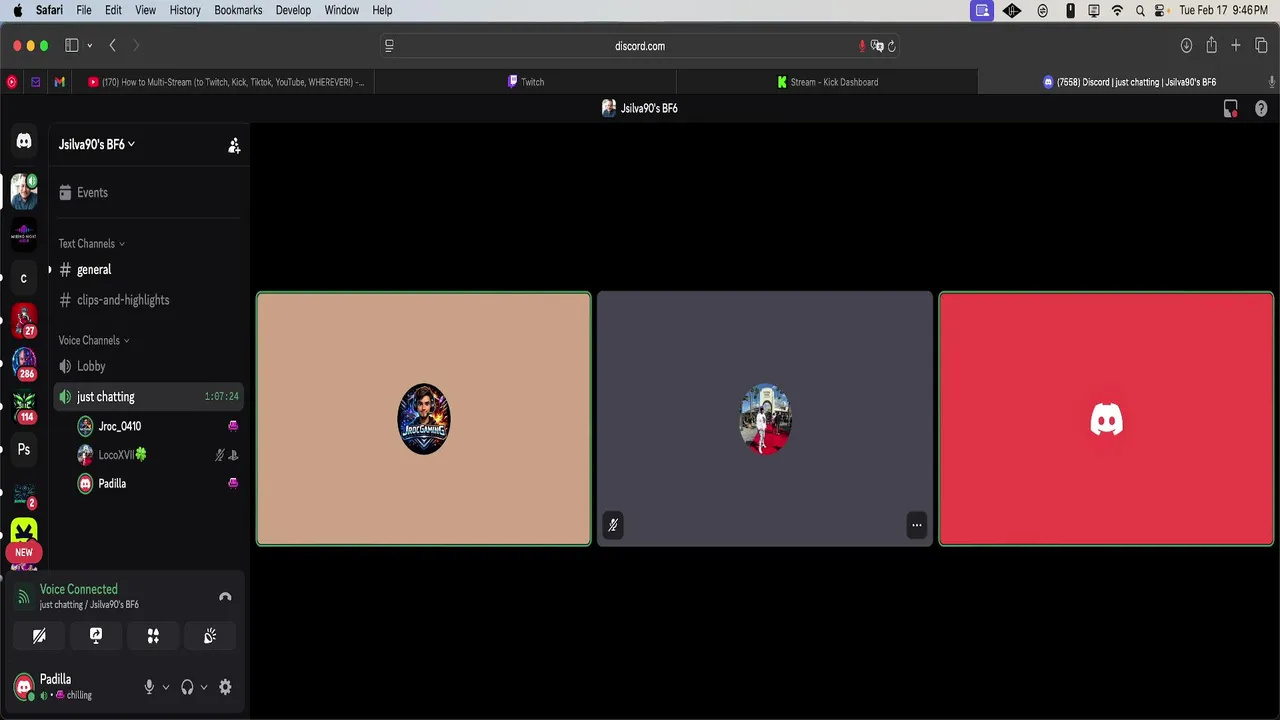
Task: Click Wi-Fi icon in menu bar
Action: [1117, 10]
